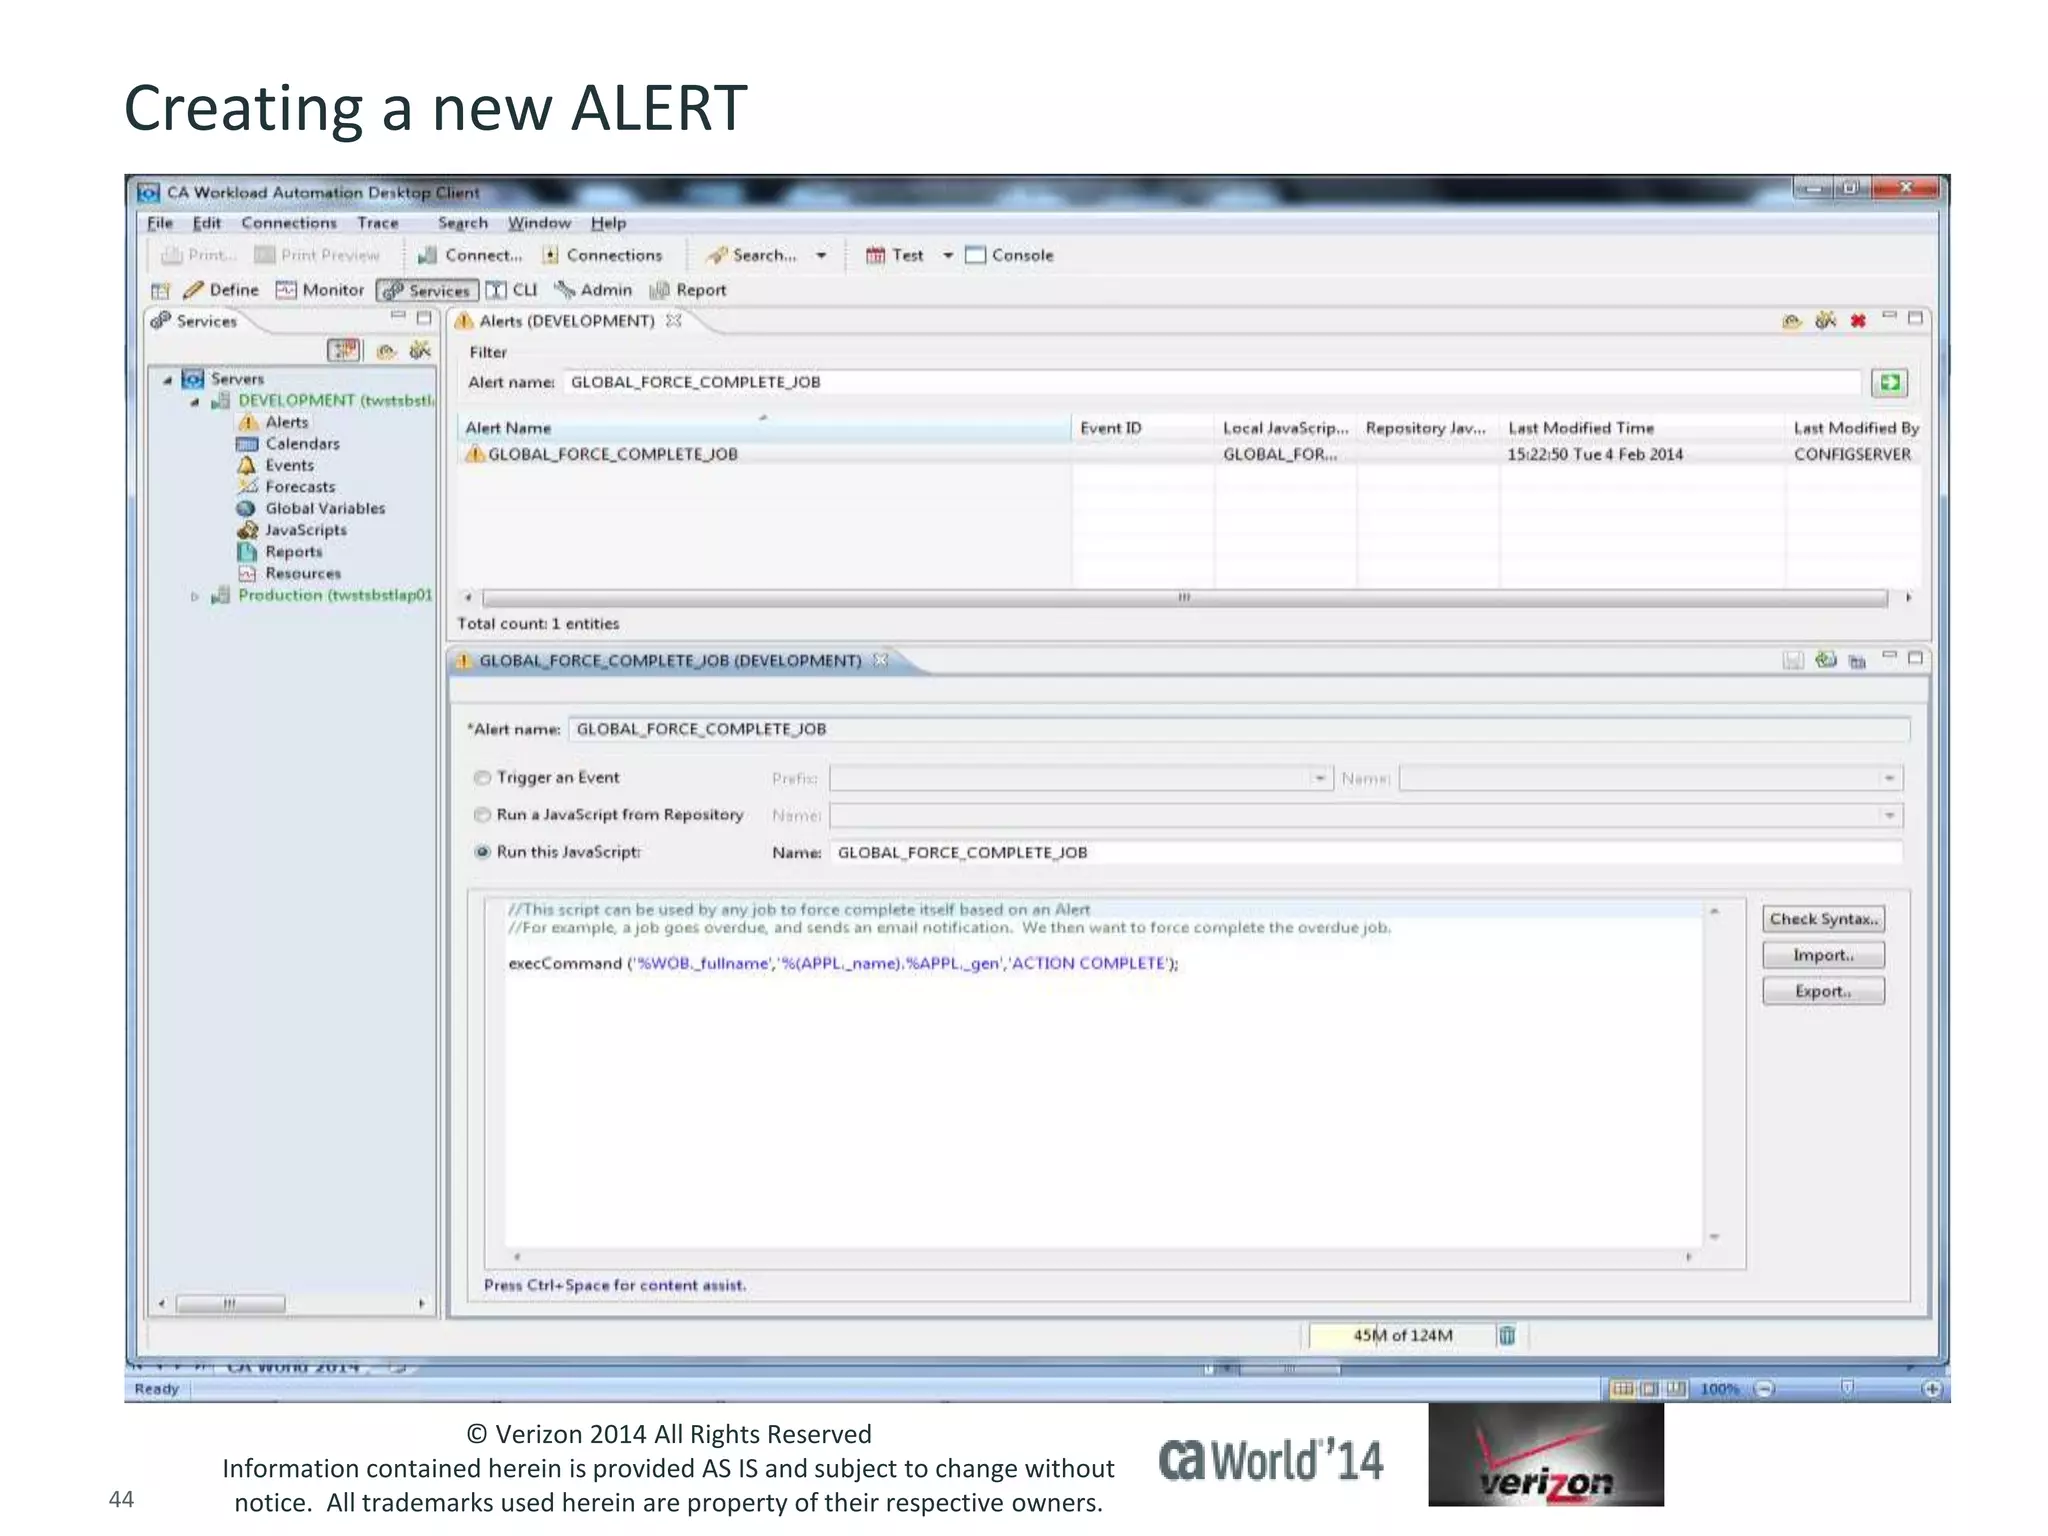This screenshot has width=2048, height=1536.
Task: Open the Connections menu
Action: tap(288, 223)
